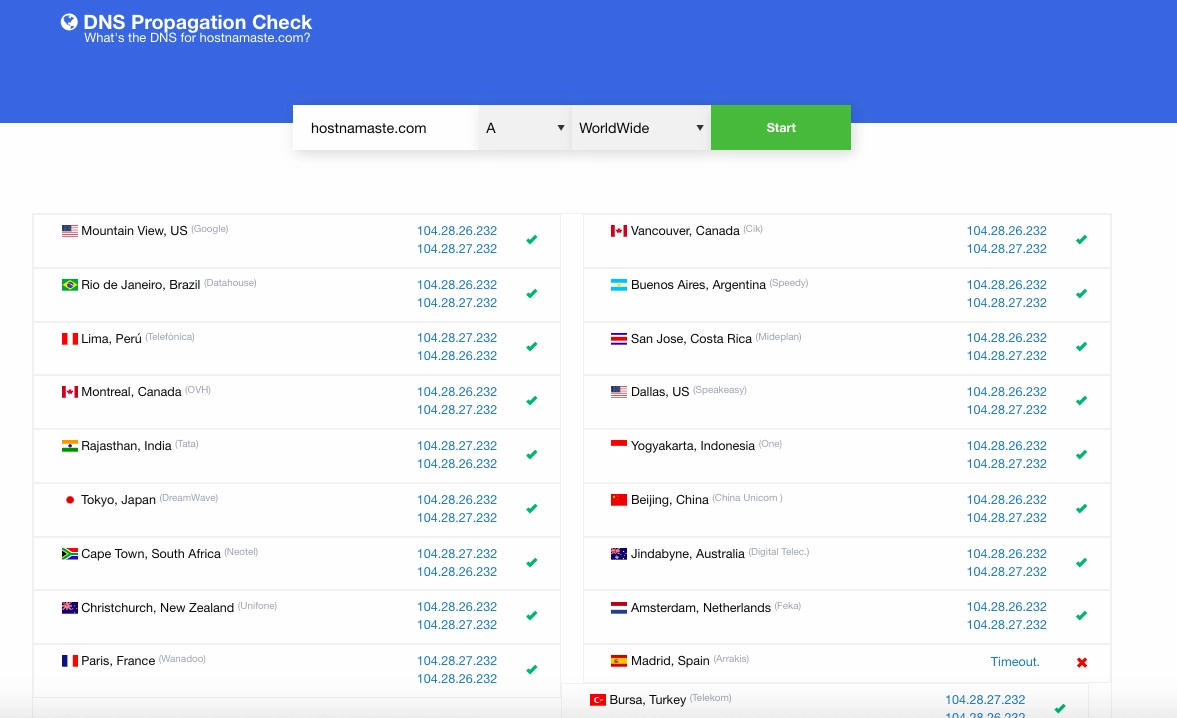Click the text 'Rajasthan, India'

point(126,446)
